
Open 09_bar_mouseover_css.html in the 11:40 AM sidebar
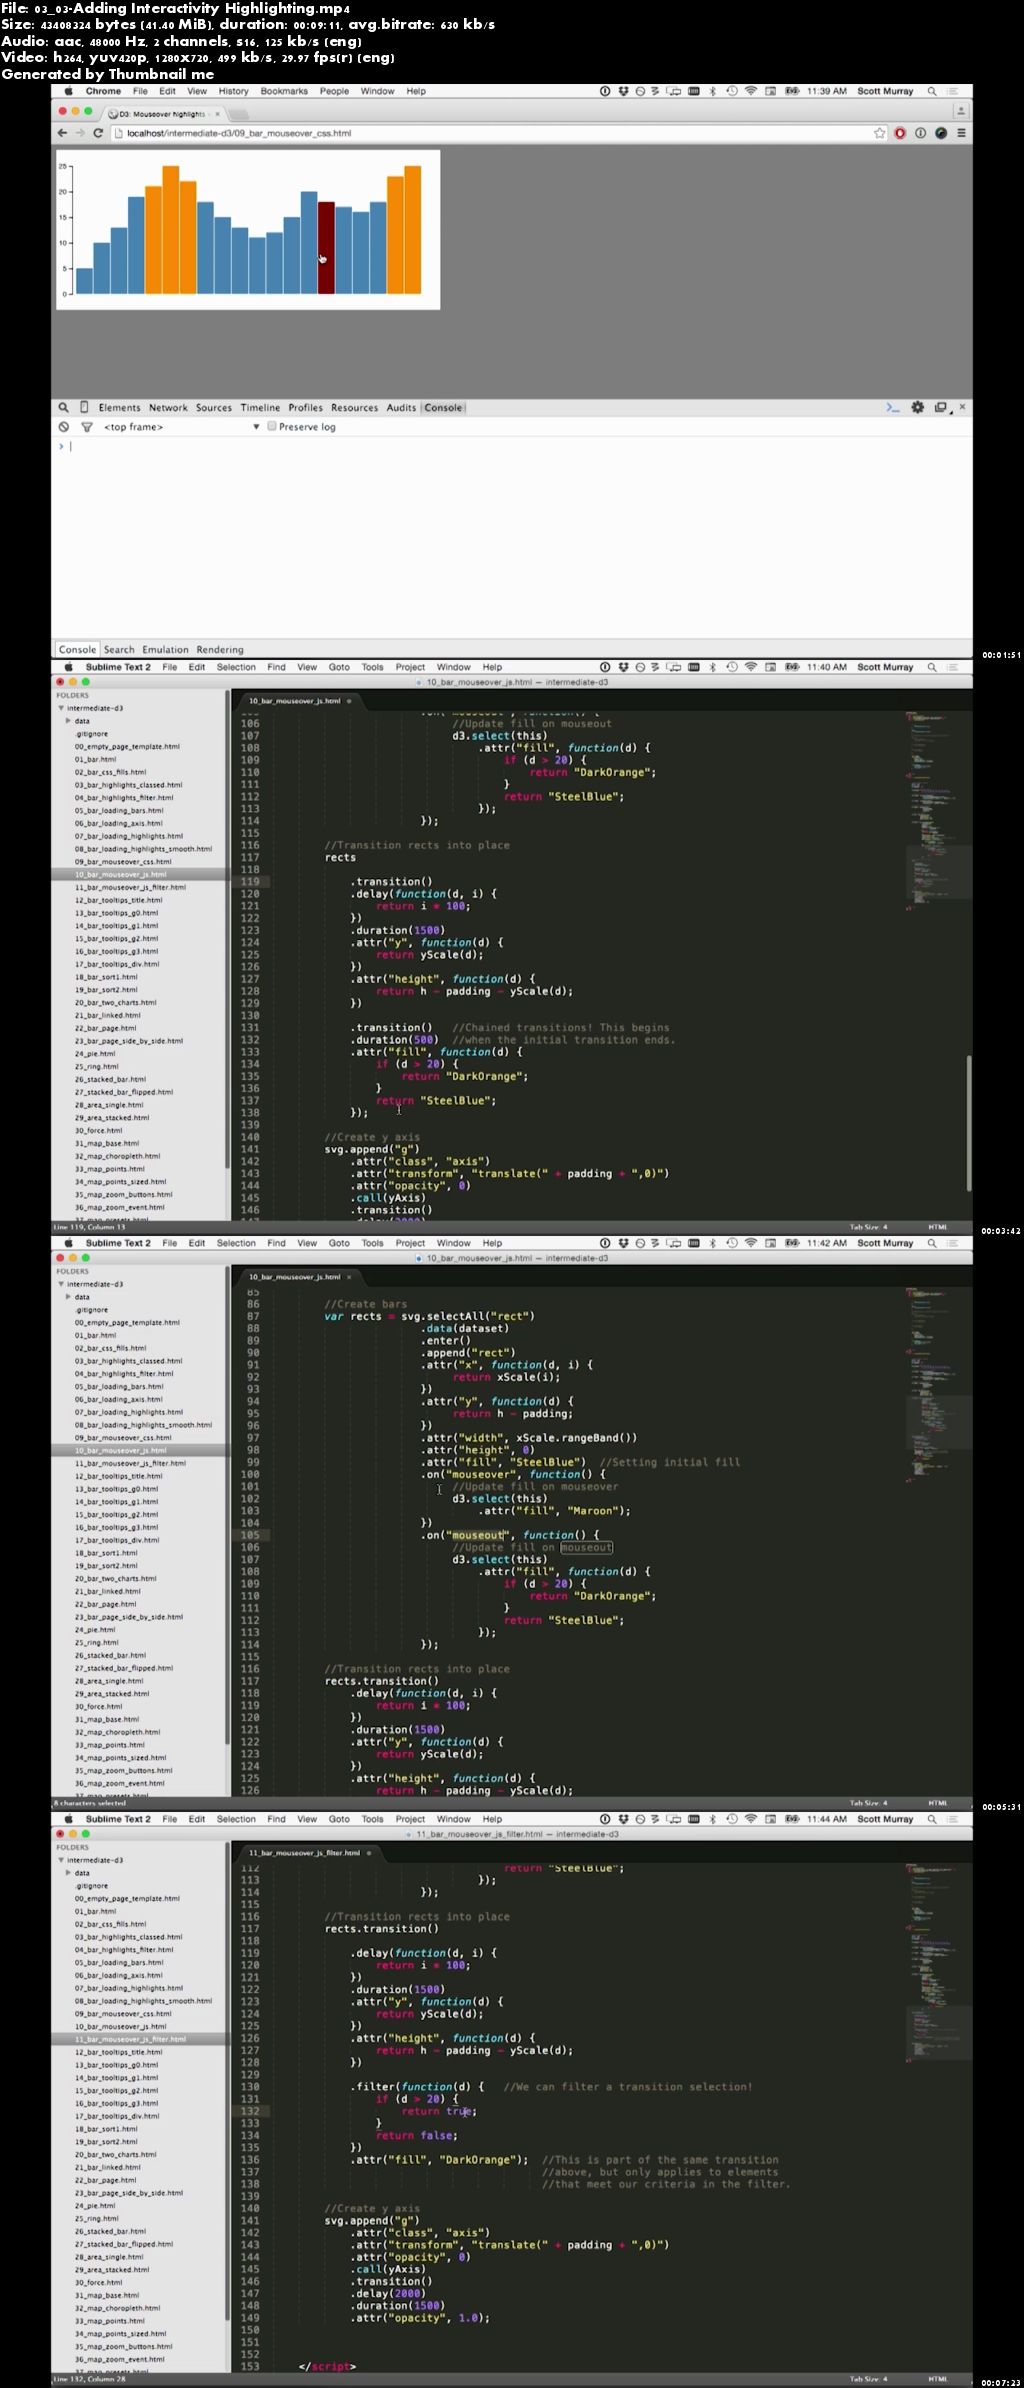(122, 862)
